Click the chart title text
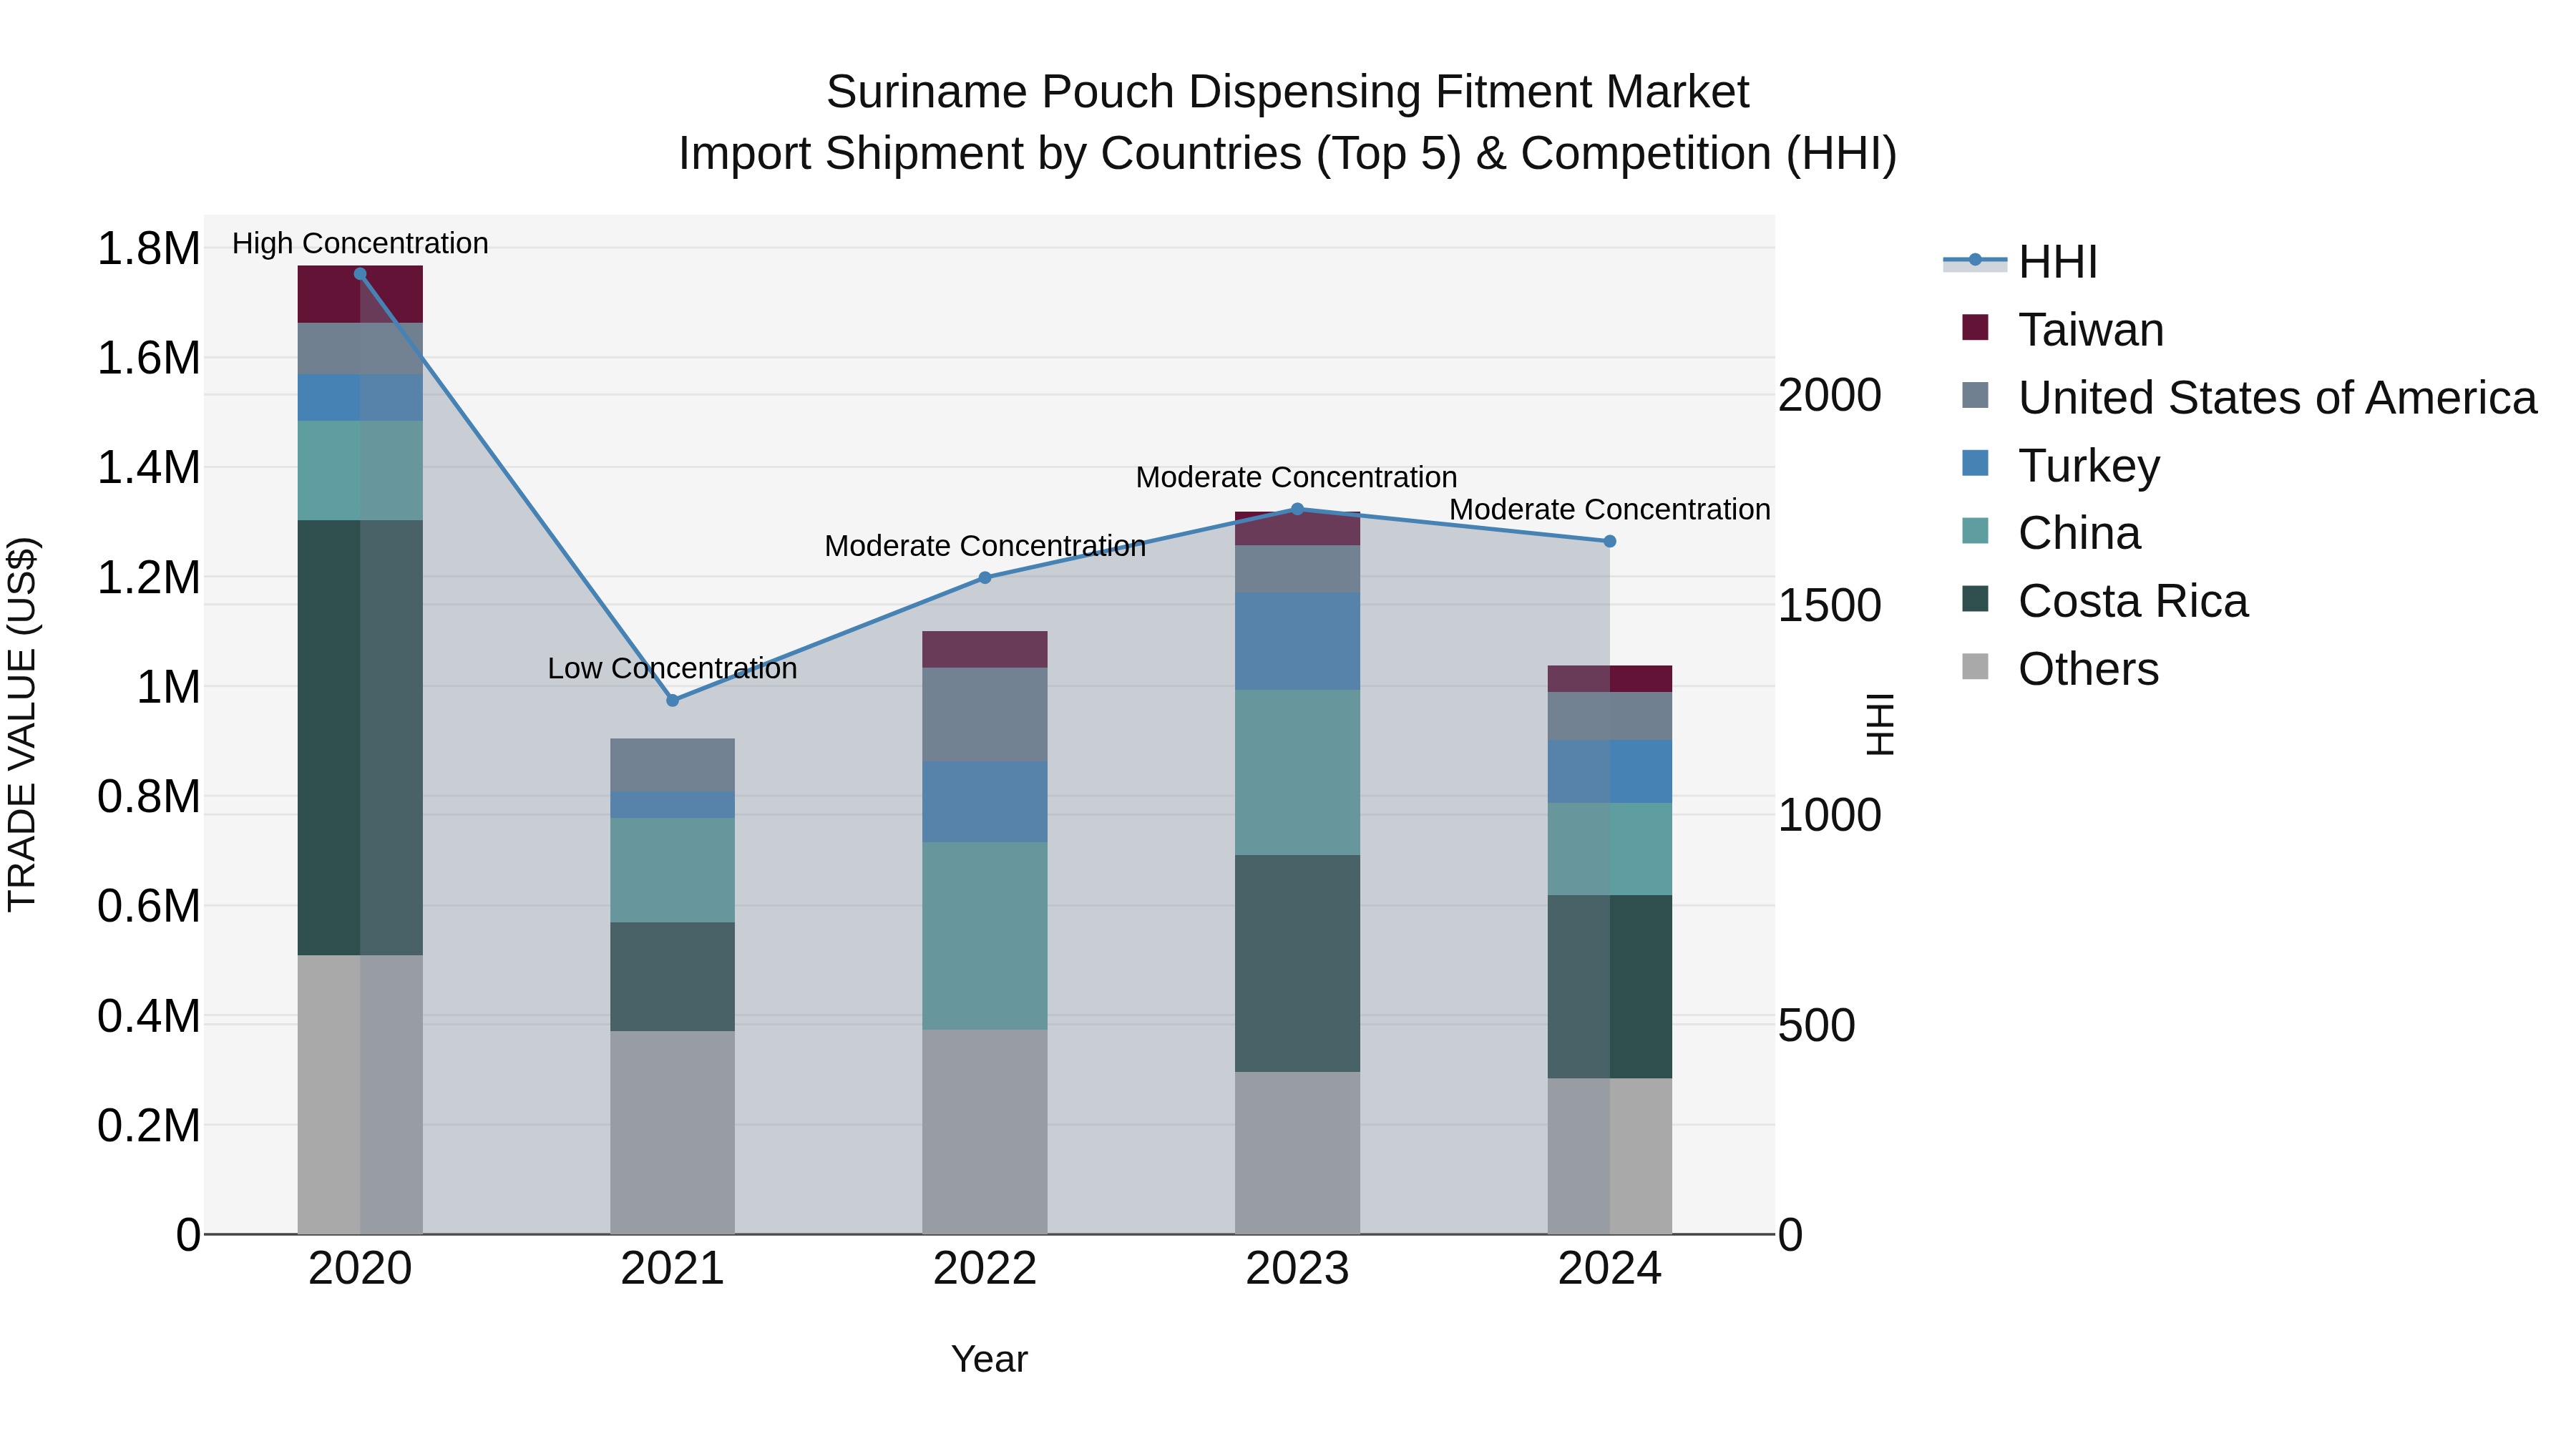This screenshot has height=1449, width=2576. 1288,123
